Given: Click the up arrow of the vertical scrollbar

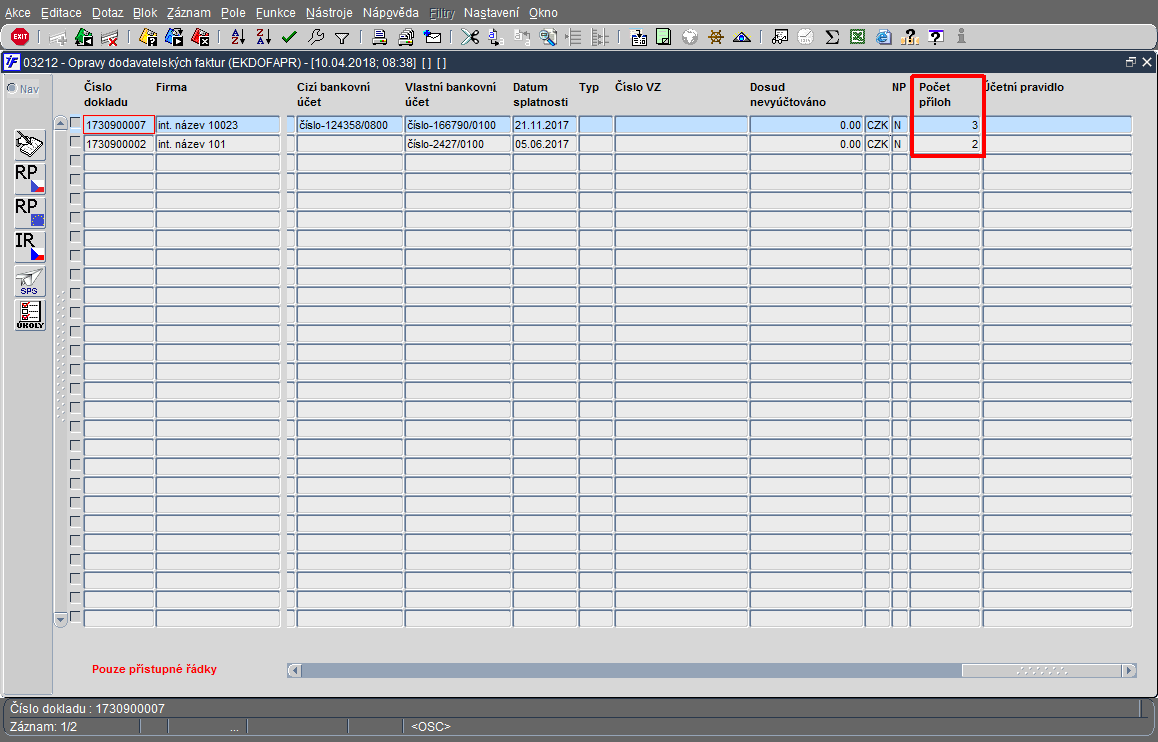Looking at the screenshot, I should click(61, 123).
